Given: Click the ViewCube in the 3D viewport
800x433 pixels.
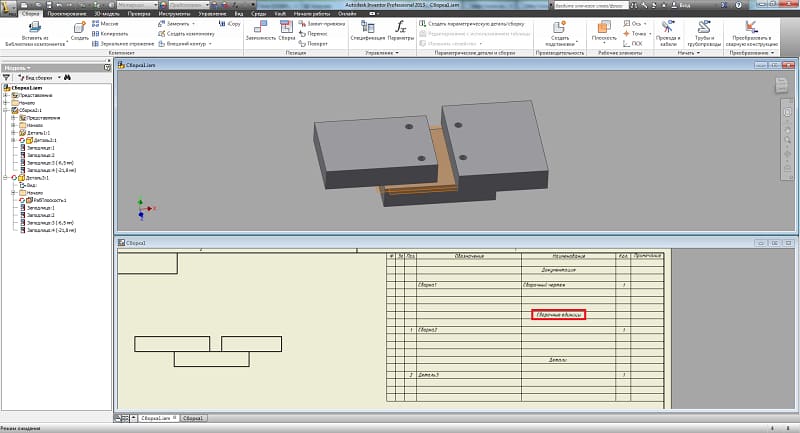Looking at the screenshot, I should point(781,85).
